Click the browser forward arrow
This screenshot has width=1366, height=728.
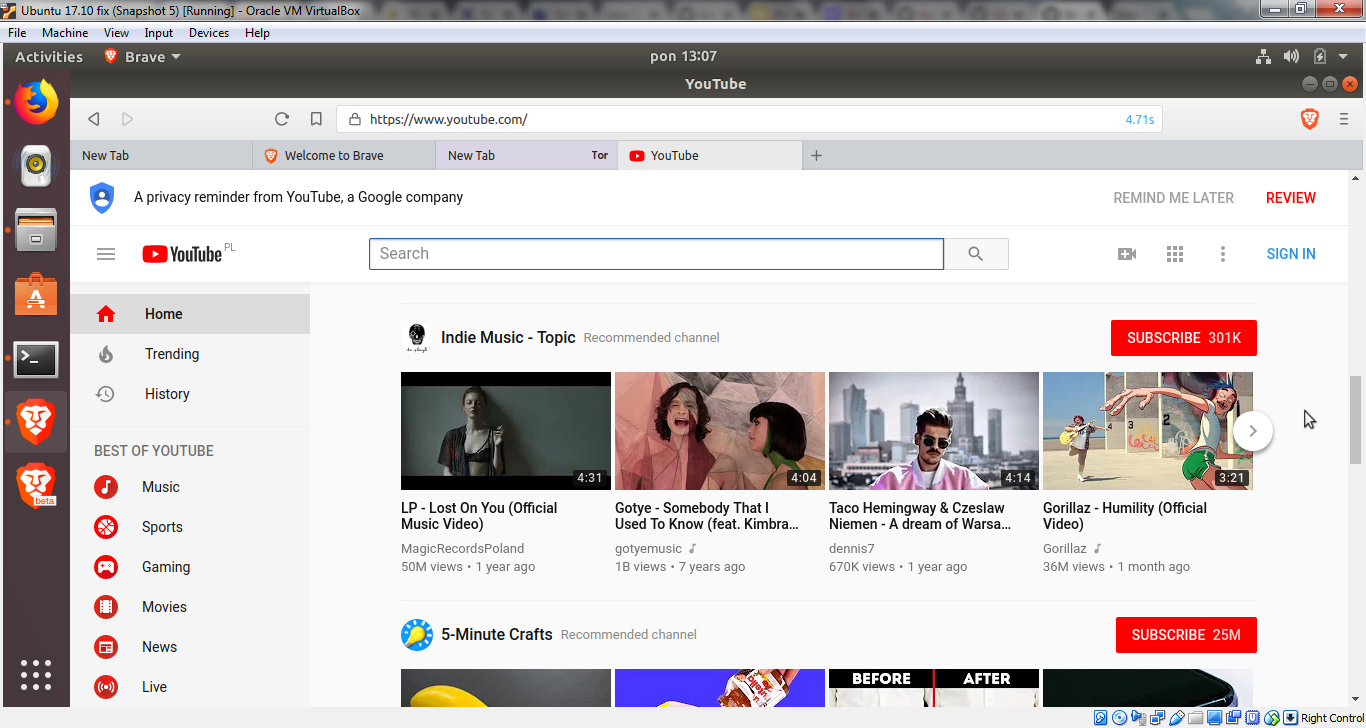127,119
